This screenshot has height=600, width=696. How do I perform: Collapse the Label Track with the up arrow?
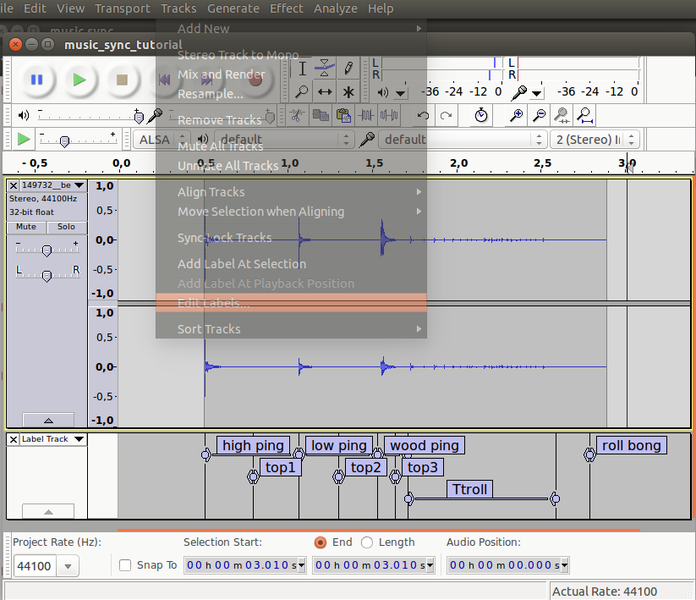click(x=48, y=512)
